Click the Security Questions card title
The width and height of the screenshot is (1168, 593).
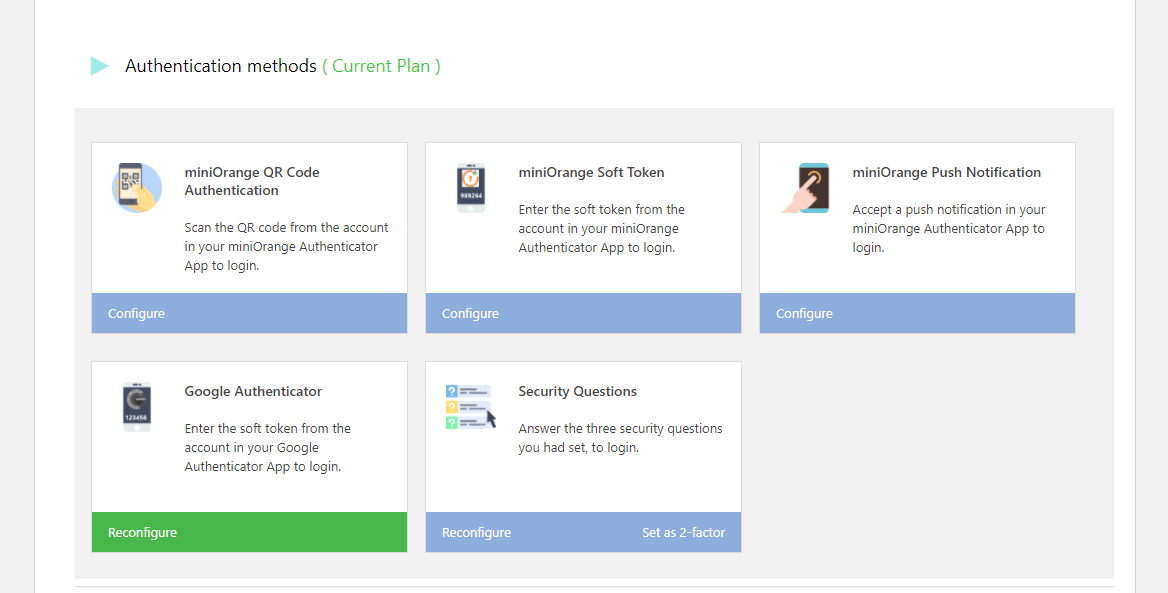click(x=577, y=391)
